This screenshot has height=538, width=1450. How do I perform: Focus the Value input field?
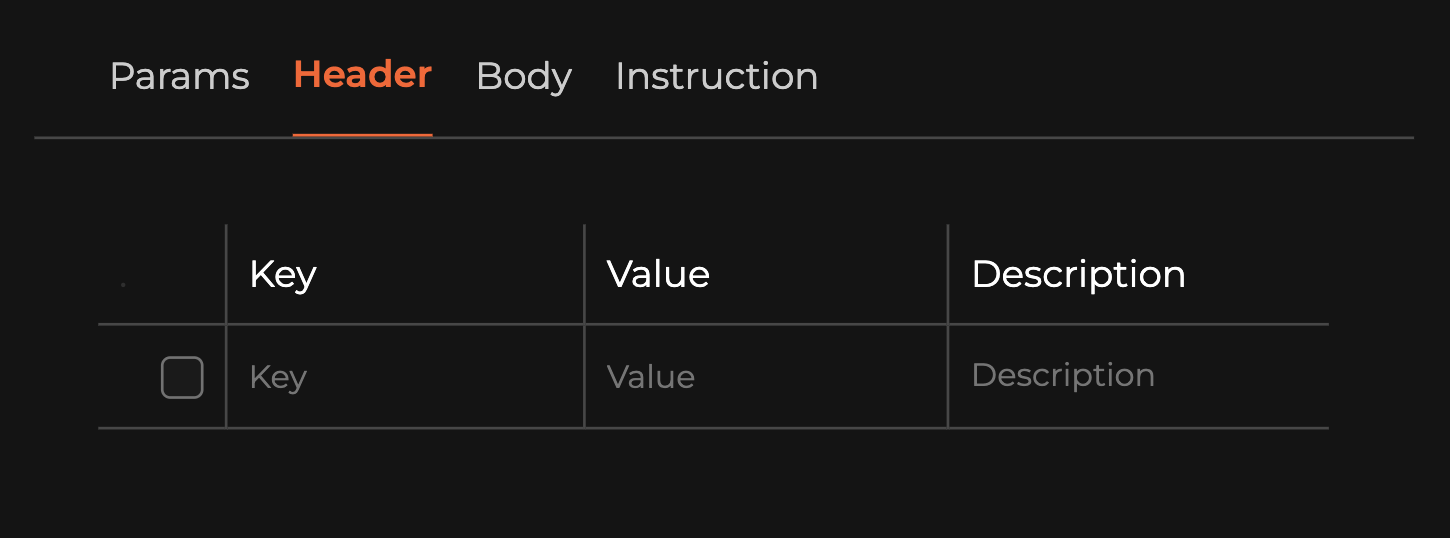coord(765,377)
